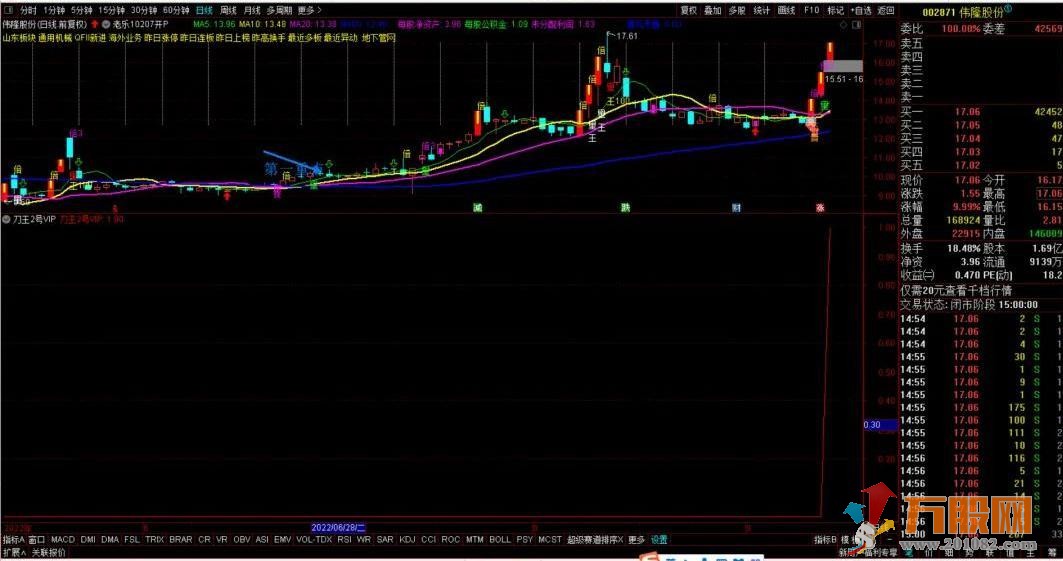
Task: Open the 指标A indicator group menu
Action: (14, 540)
